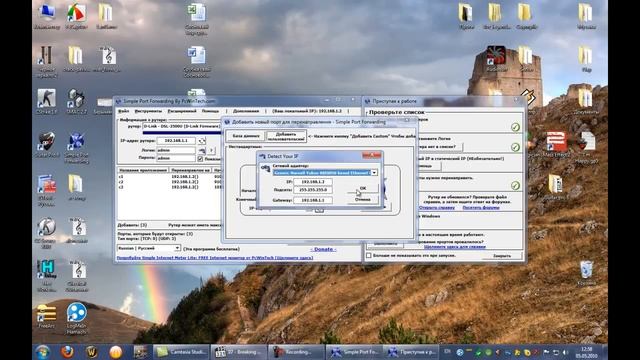Click the network adapter icon in Detect Your IP
This screenshot has width=640, height=360.
265,168
